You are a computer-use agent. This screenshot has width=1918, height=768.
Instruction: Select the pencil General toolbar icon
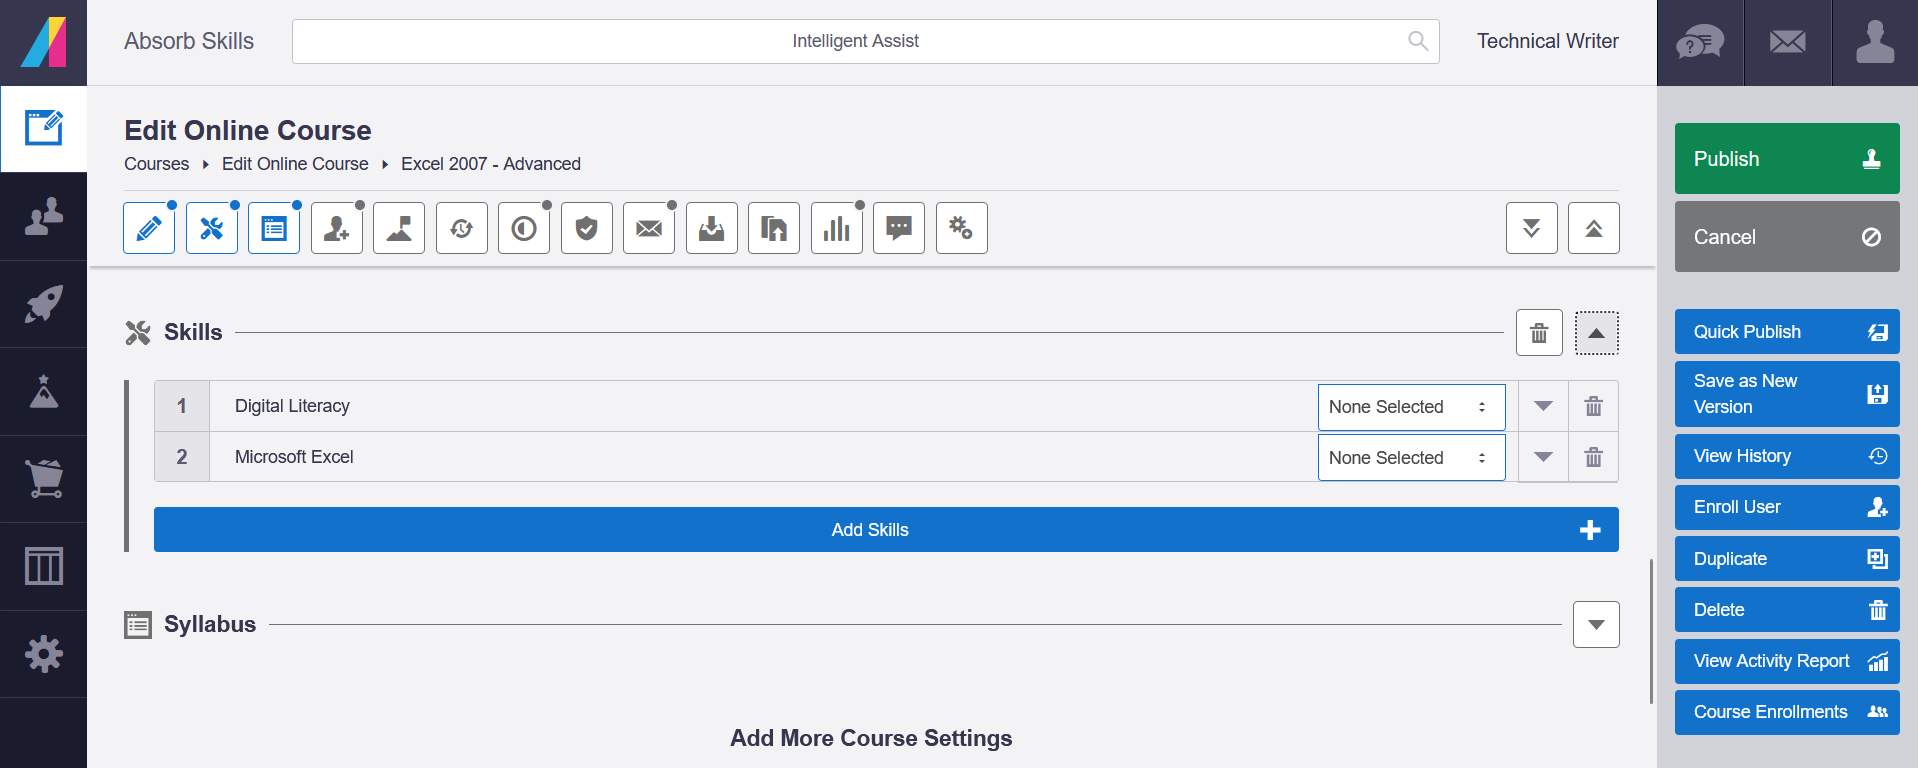(x=149, y=228)
